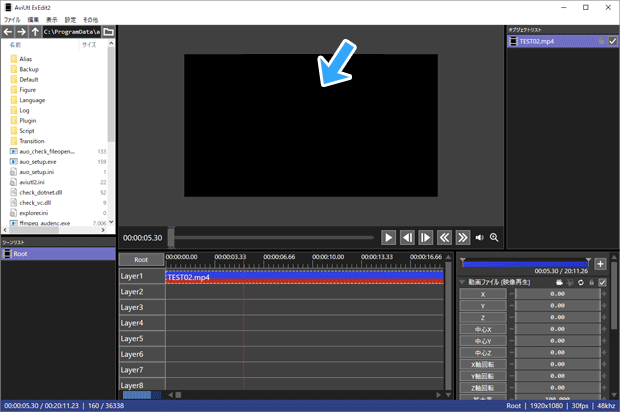The height and width of the screenshot is (412, 620).
Task: Toggle the 動画ファイル effect checkbox
Action: 602,283
